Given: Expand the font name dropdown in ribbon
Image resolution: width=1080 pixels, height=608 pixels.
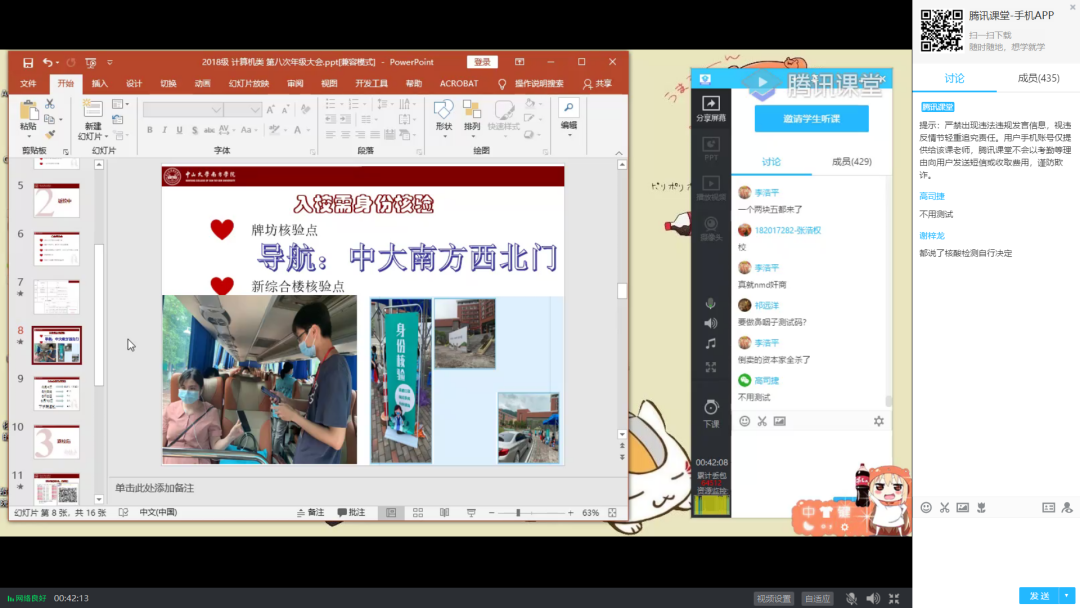Looking at the screenshot, I should (x=216, y=110).
